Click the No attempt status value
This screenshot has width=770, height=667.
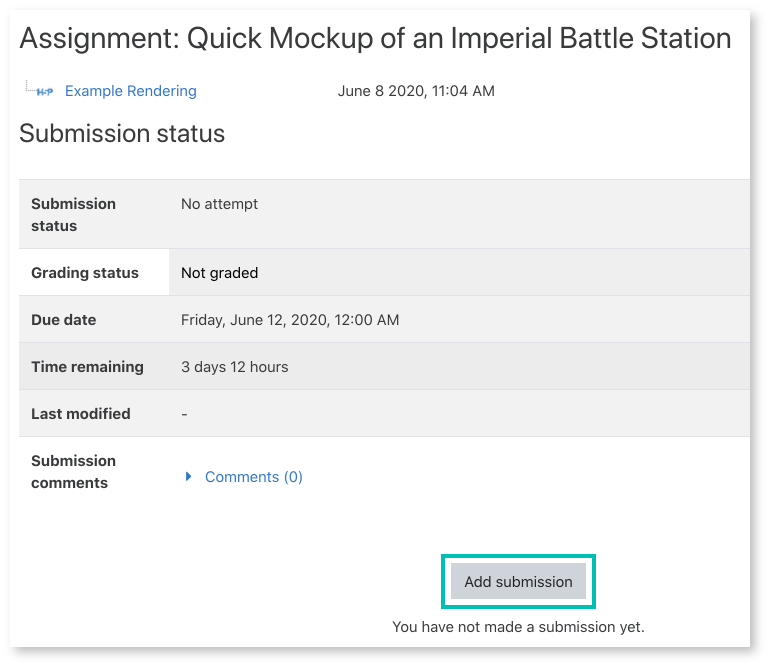pos(219,204)
